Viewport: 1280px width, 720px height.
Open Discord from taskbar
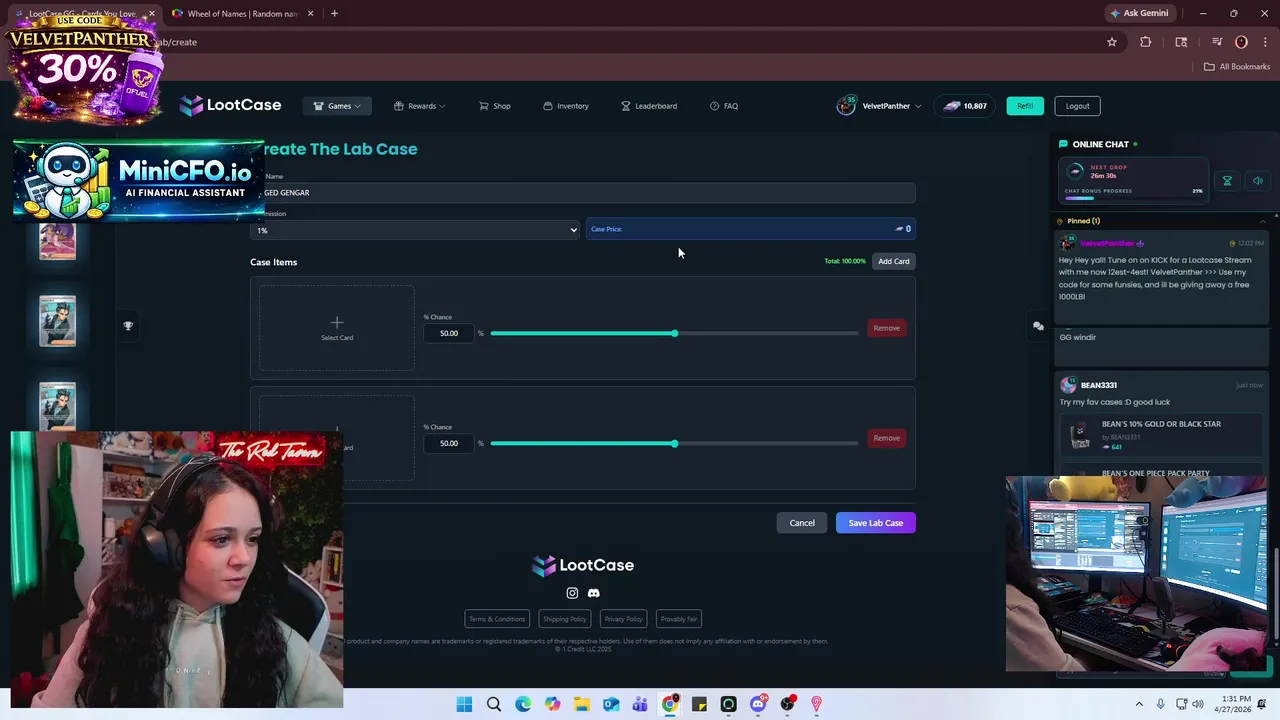coord(758,705)
